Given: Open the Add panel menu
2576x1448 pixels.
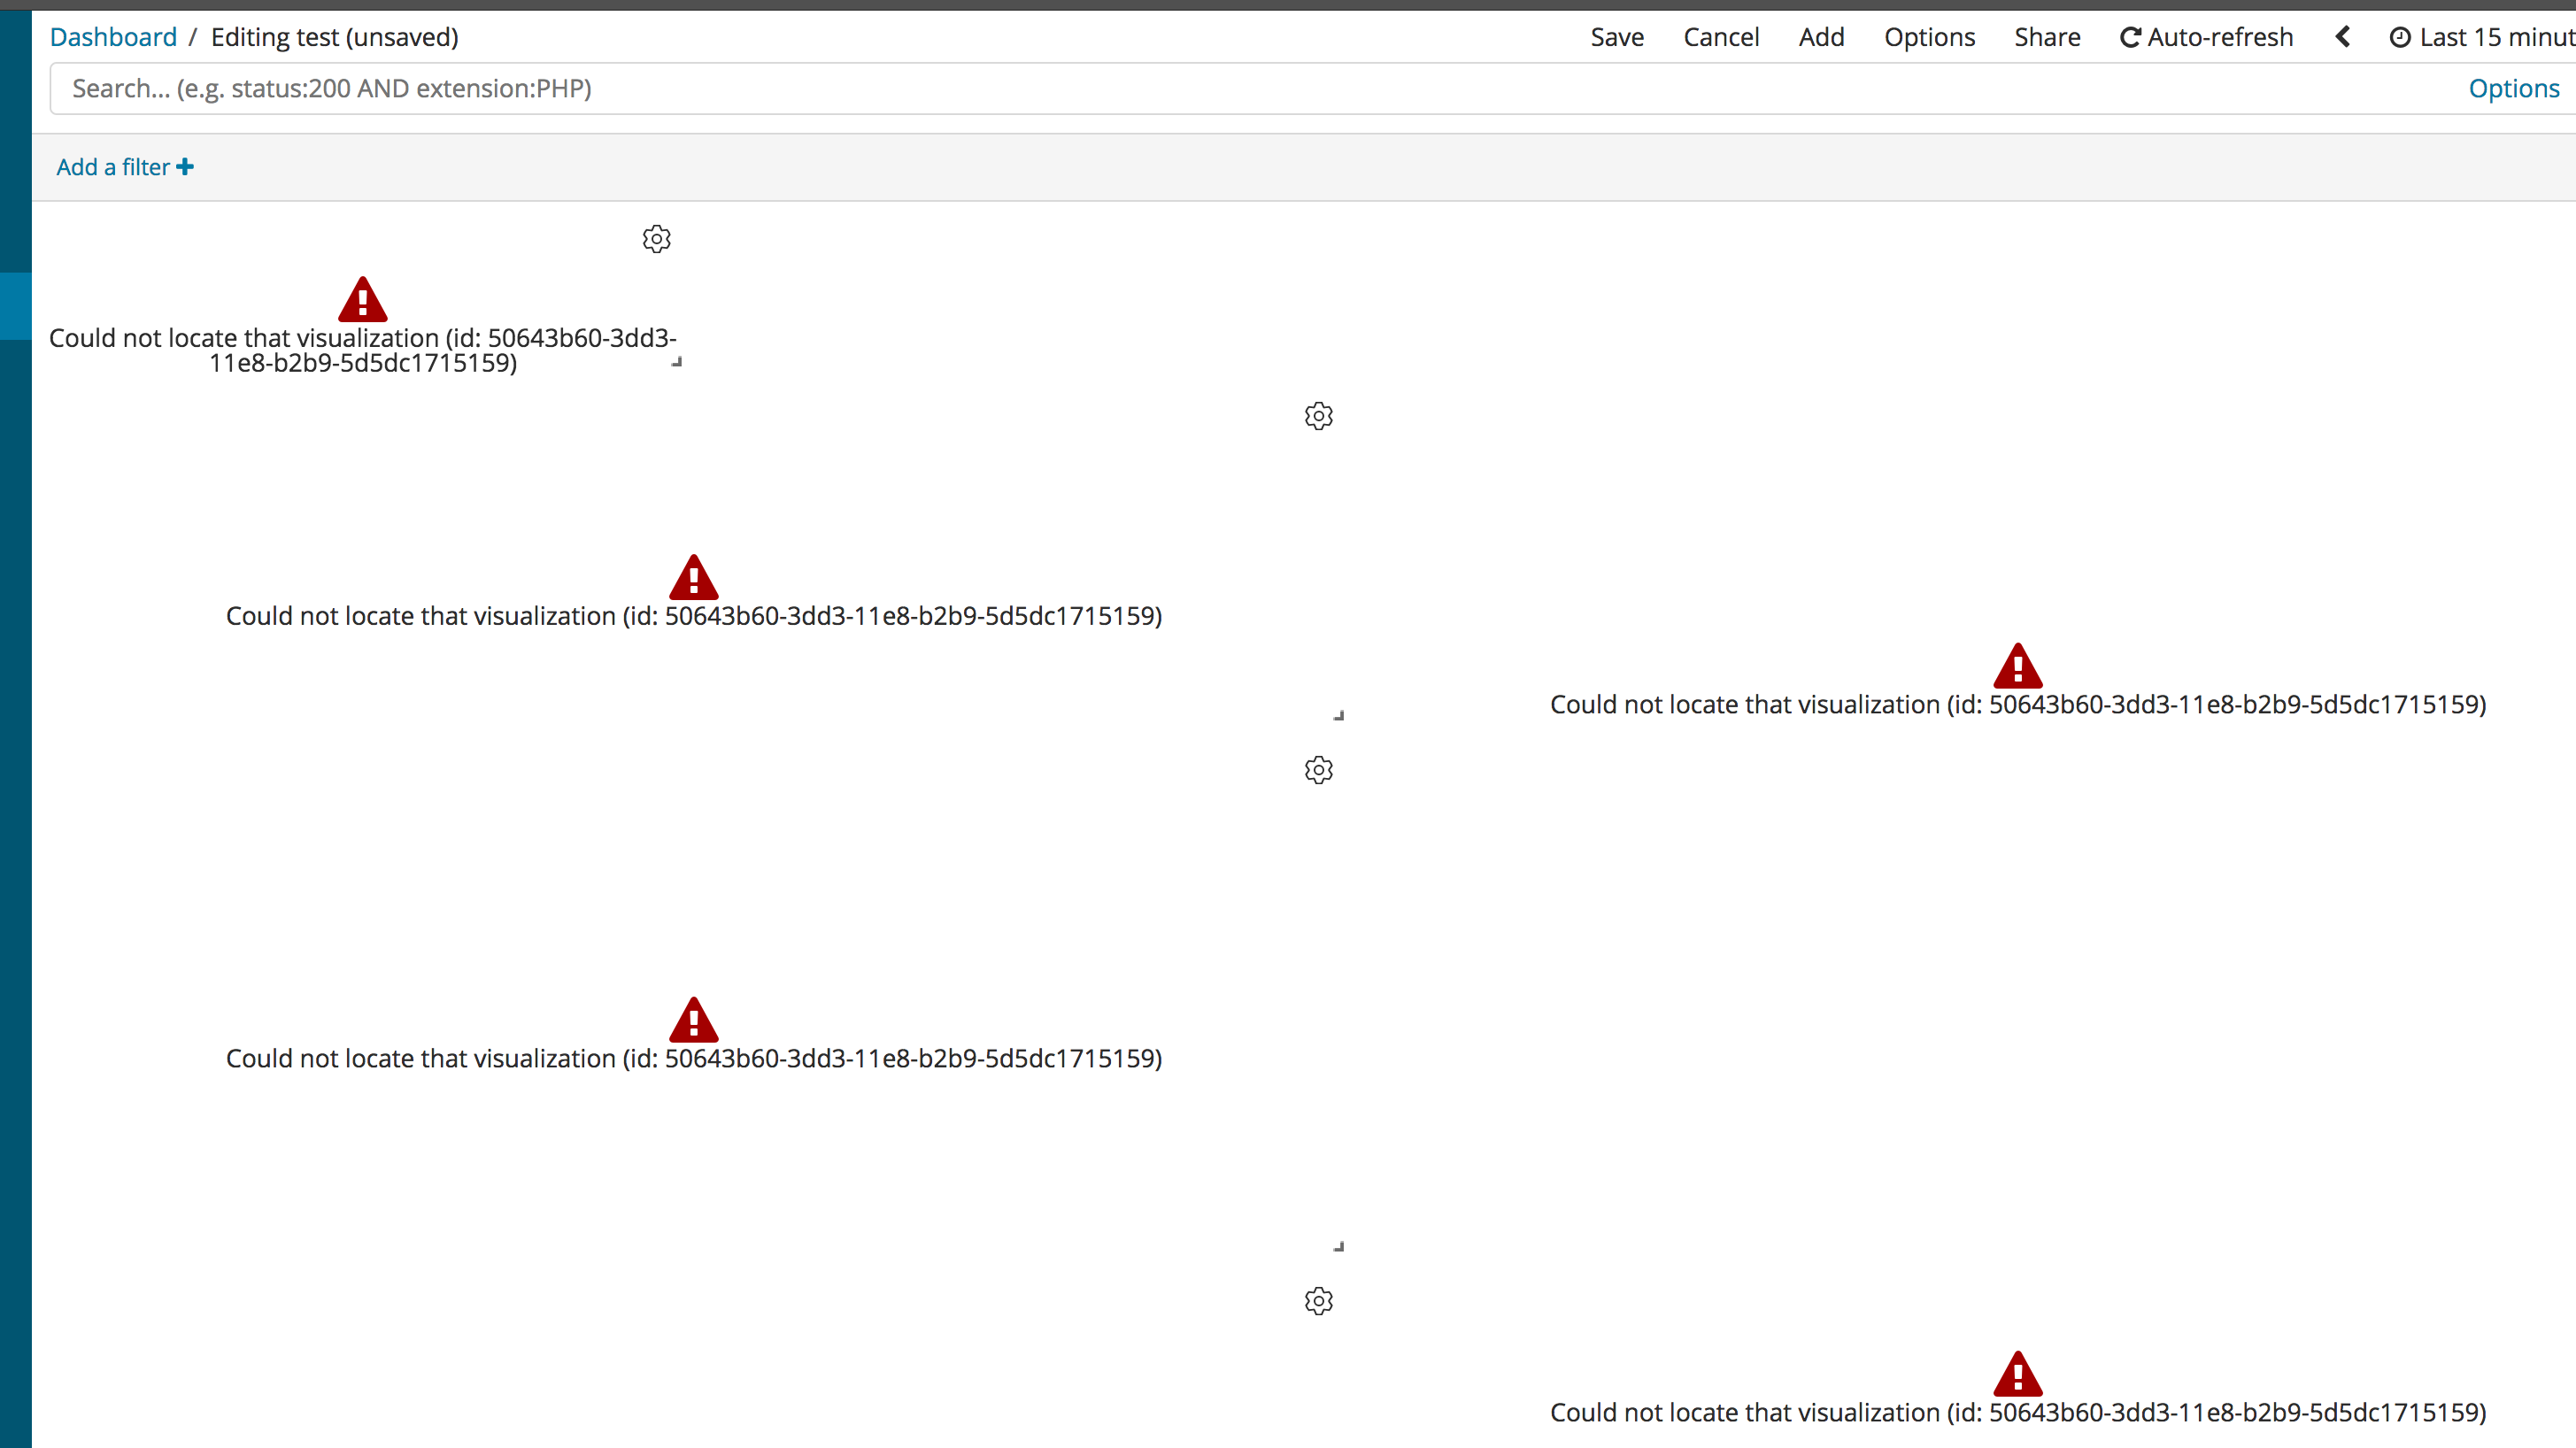Looking at the screenshot, I should (x=1821, y=36).
